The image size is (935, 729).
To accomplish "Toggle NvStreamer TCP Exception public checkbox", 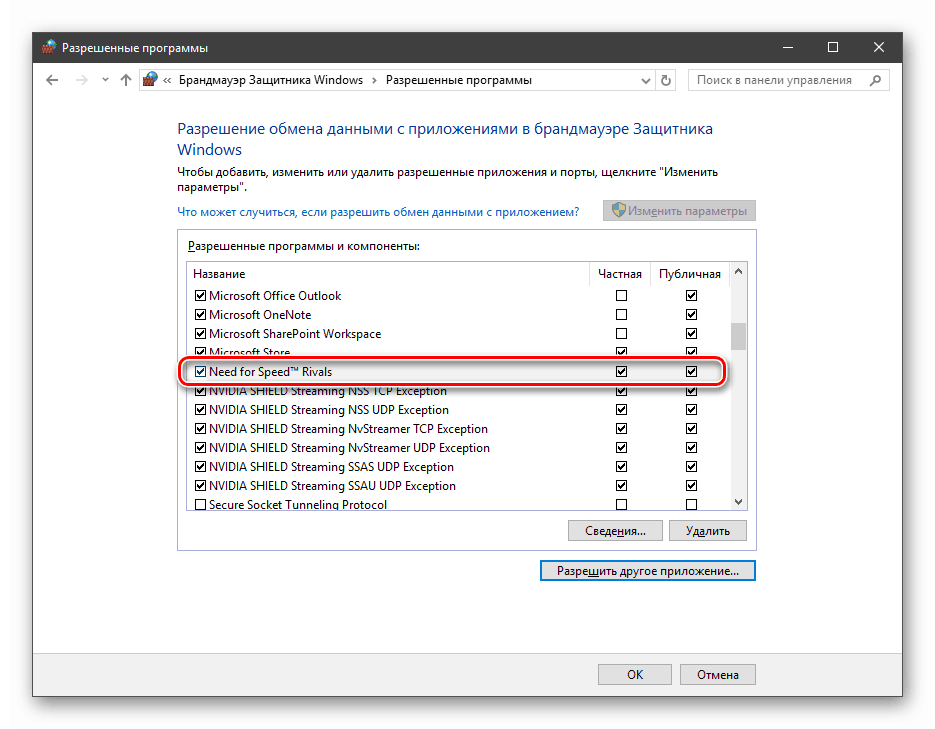I will coord(691,429).
